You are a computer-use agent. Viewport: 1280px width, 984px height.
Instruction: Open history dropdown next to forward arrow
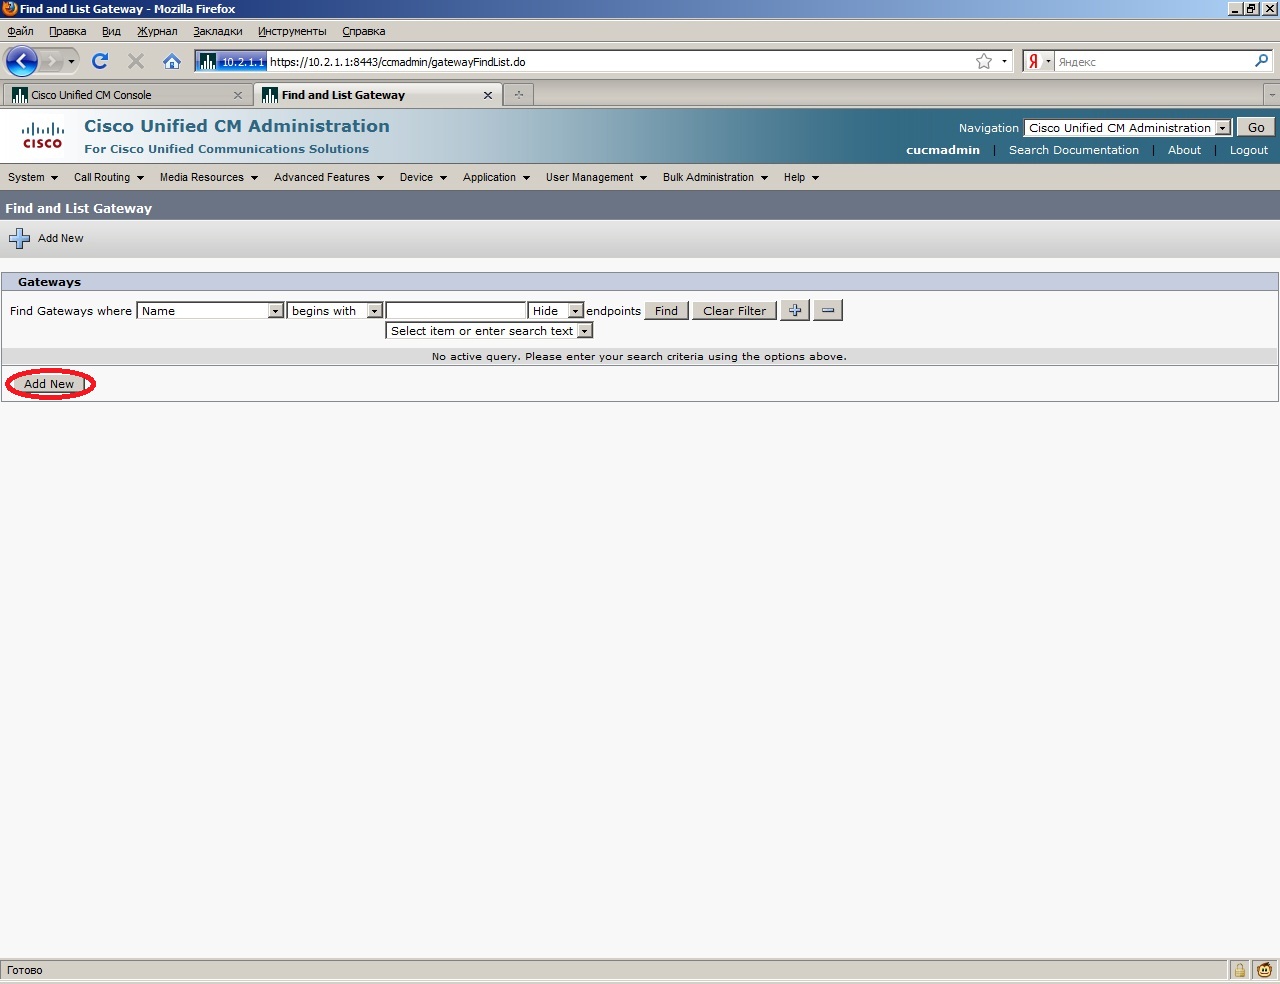71,61
